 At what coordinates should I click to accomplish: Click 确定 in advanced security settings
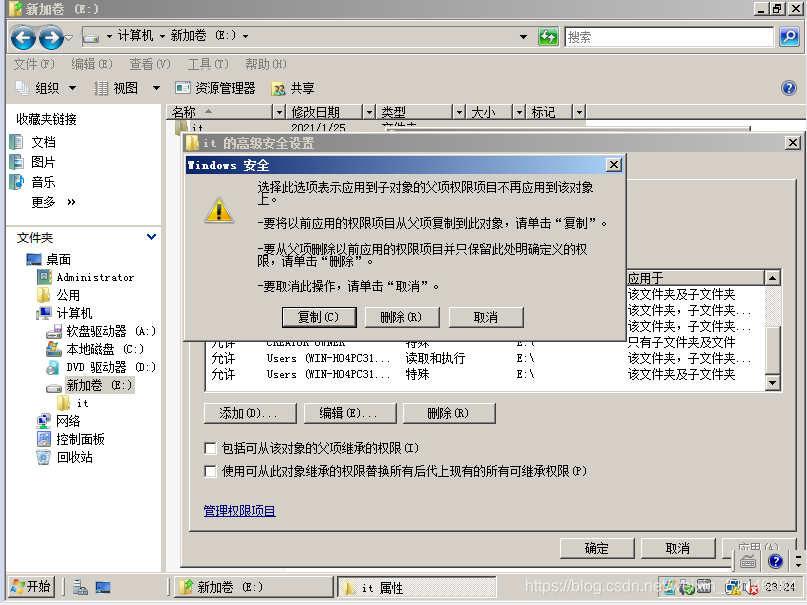[597, 548]
